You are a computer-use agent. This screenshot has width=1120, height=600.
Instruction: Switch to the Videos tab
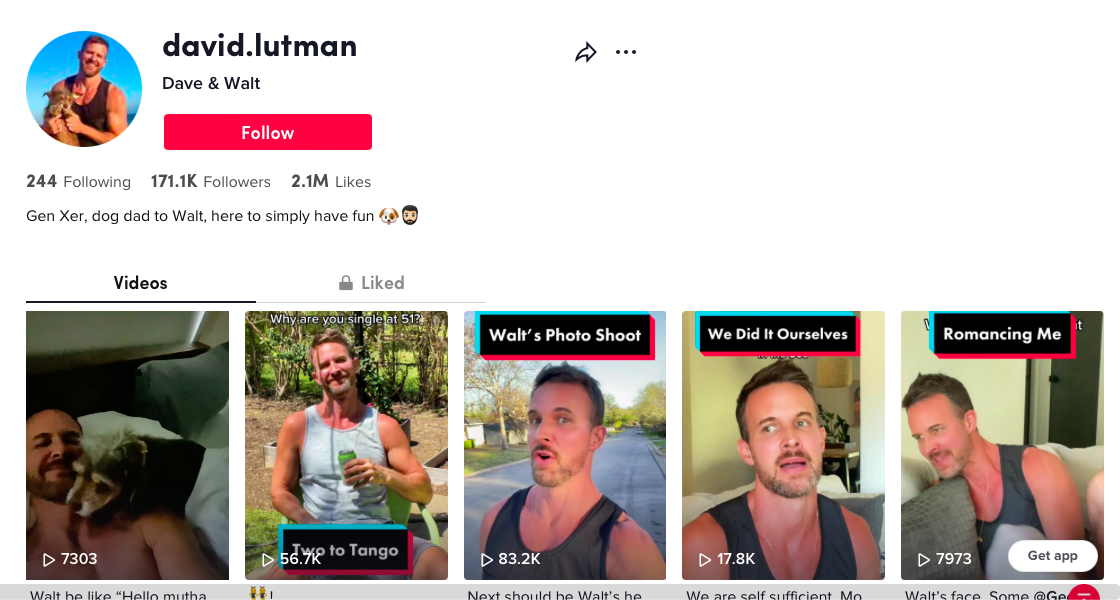click(141, 283)
